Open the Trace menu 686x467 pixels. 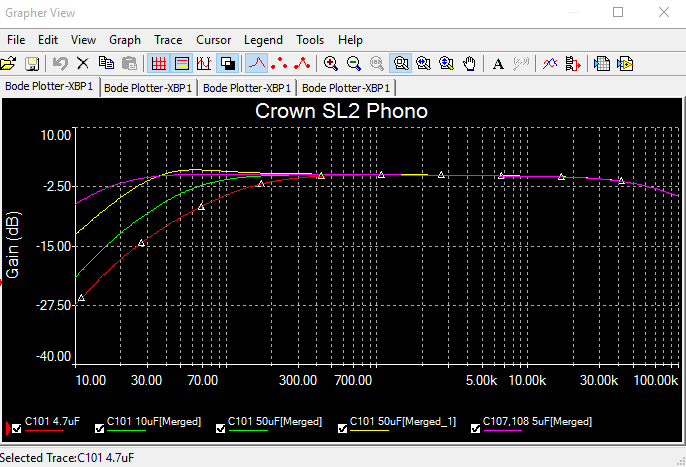coord(168,40)
